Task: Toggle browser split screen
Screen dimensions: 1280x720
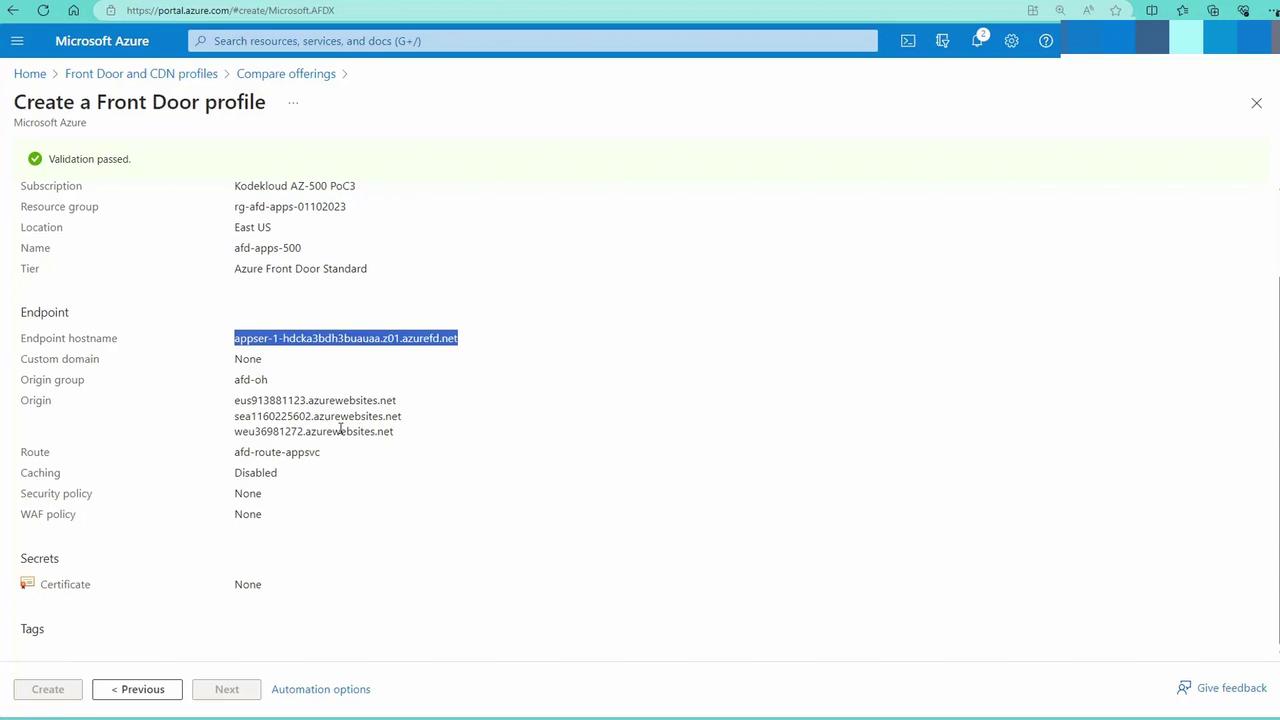Action: pyautogui.click(x=1152, y=10)
